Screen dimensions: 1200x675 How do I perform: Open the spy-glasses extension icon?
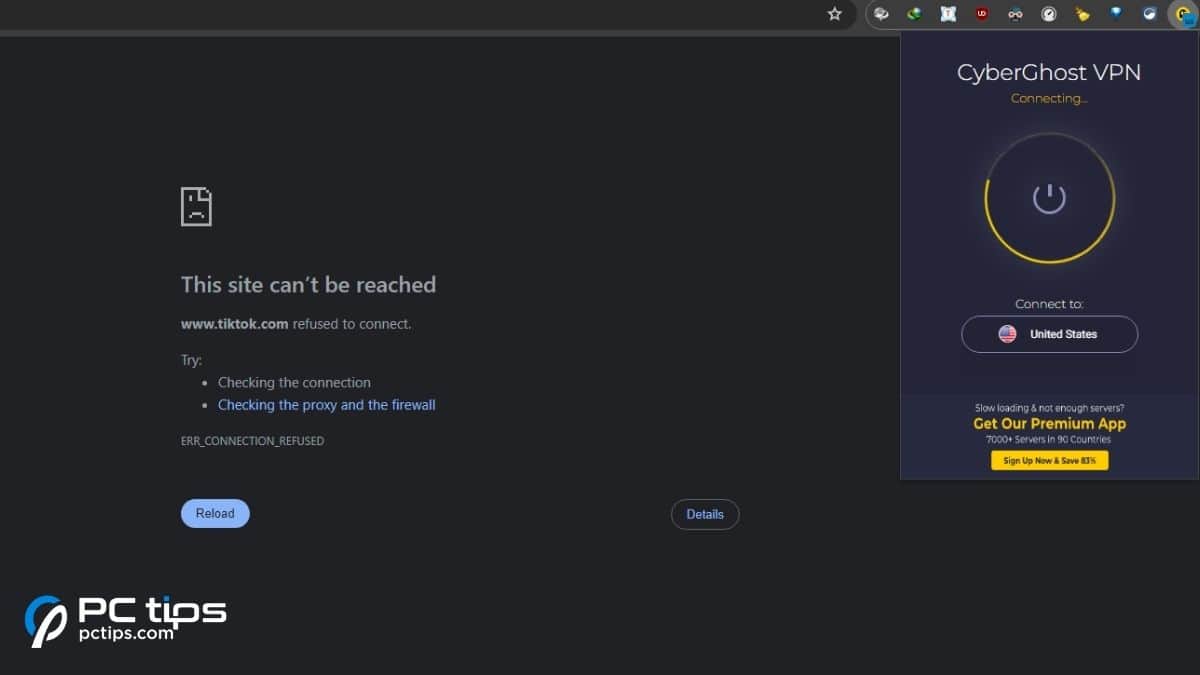[x=1015, y=14]
